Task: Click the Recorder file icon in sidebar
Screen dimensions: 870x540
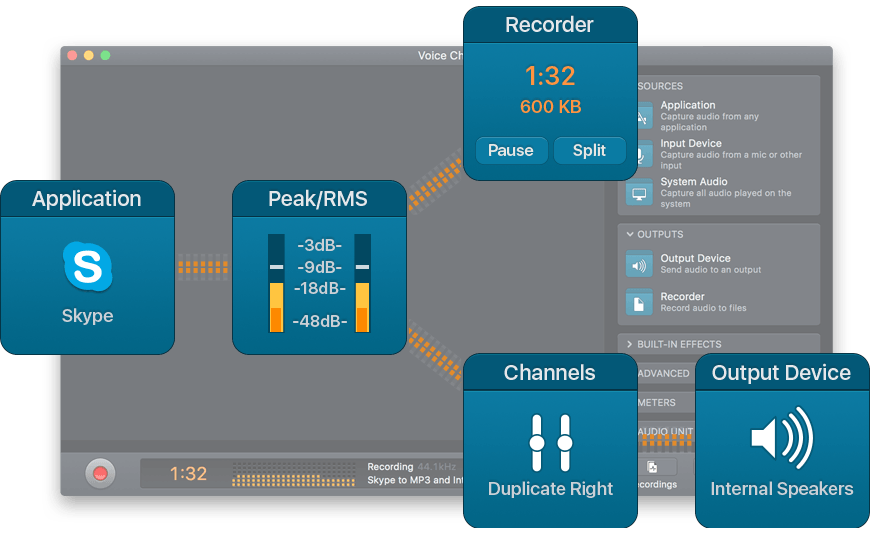Action: [x=639, y=302]
